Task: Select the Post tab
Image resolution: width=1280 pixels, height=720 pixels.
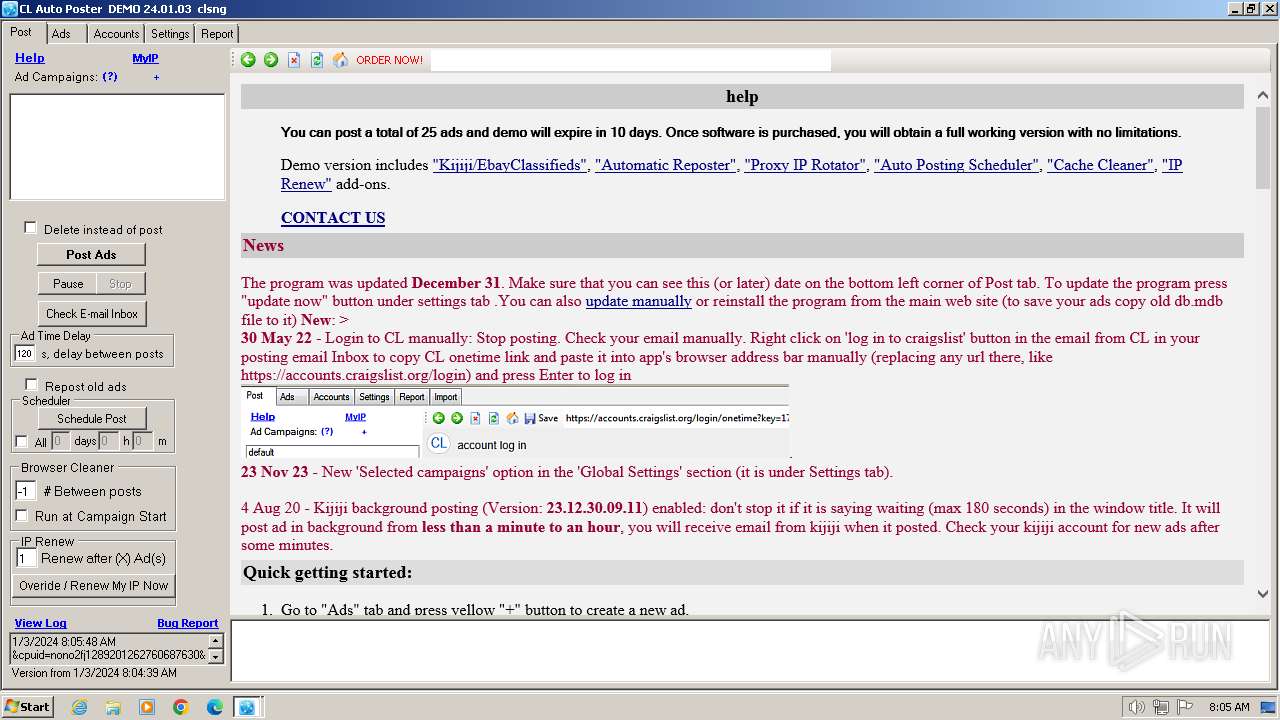Action: [21, 32]
